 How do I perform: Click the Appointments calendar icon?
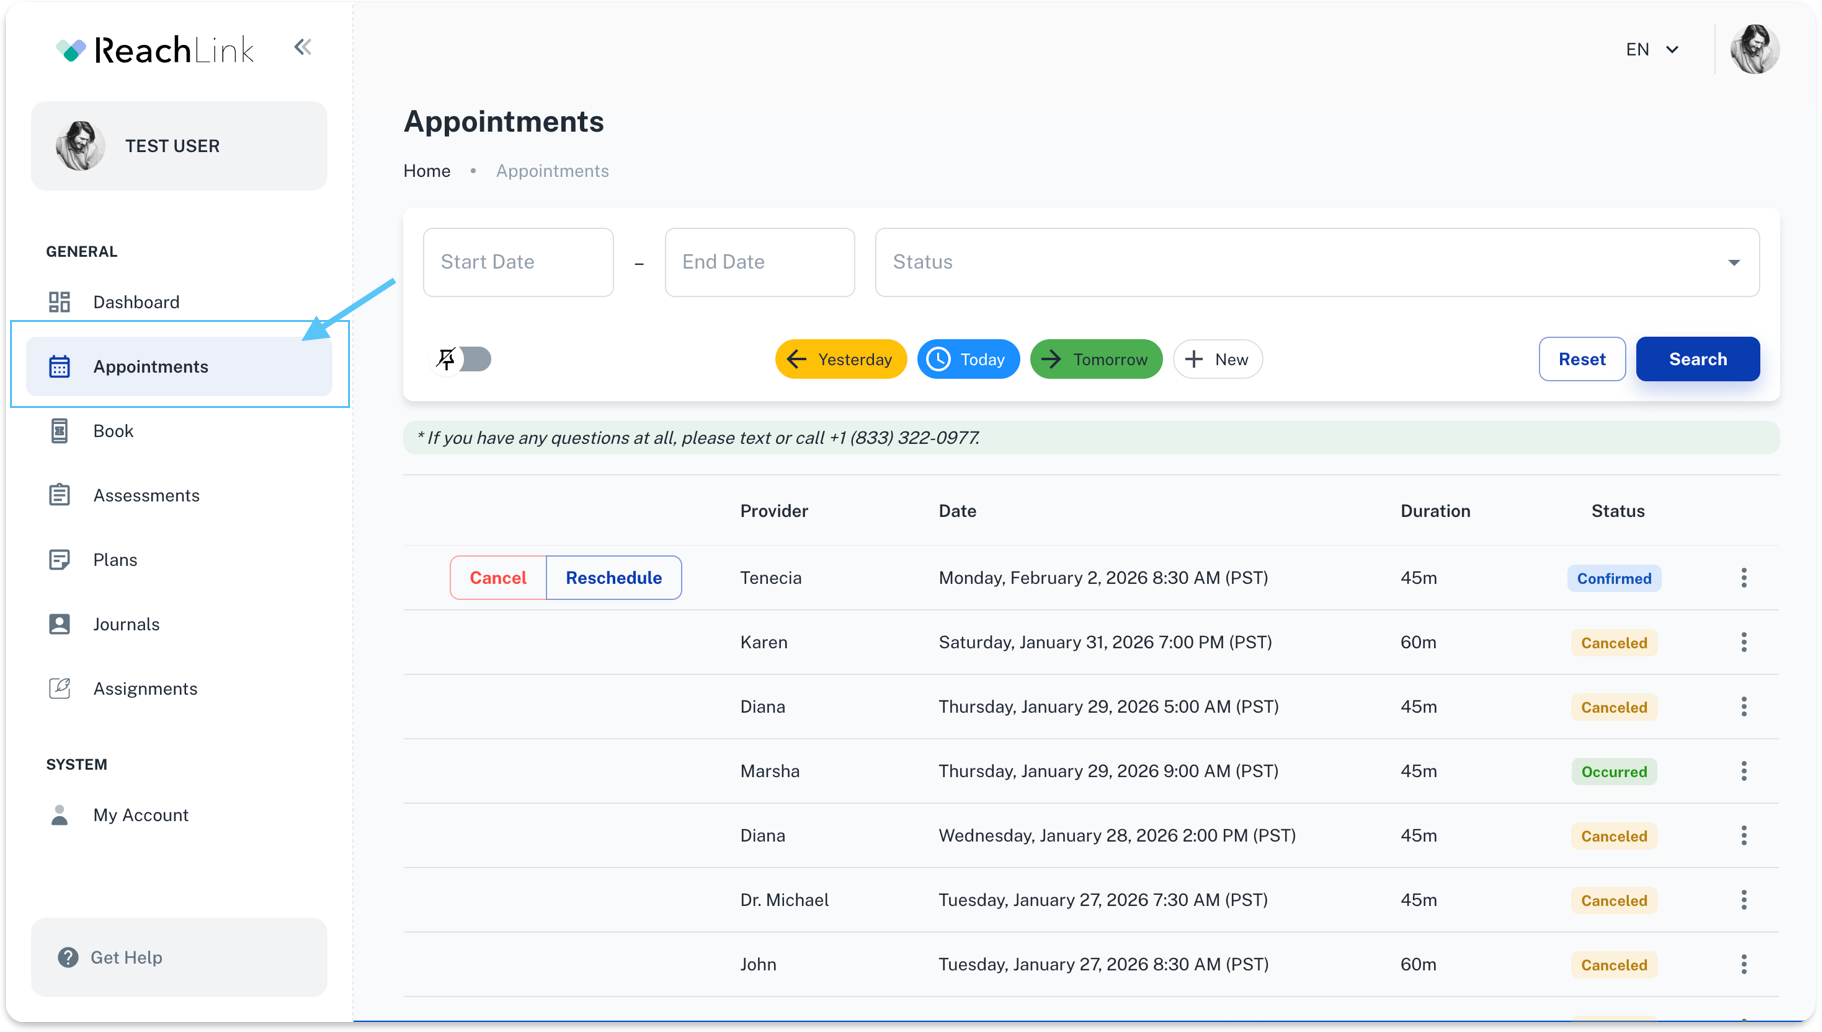point(60,367)
